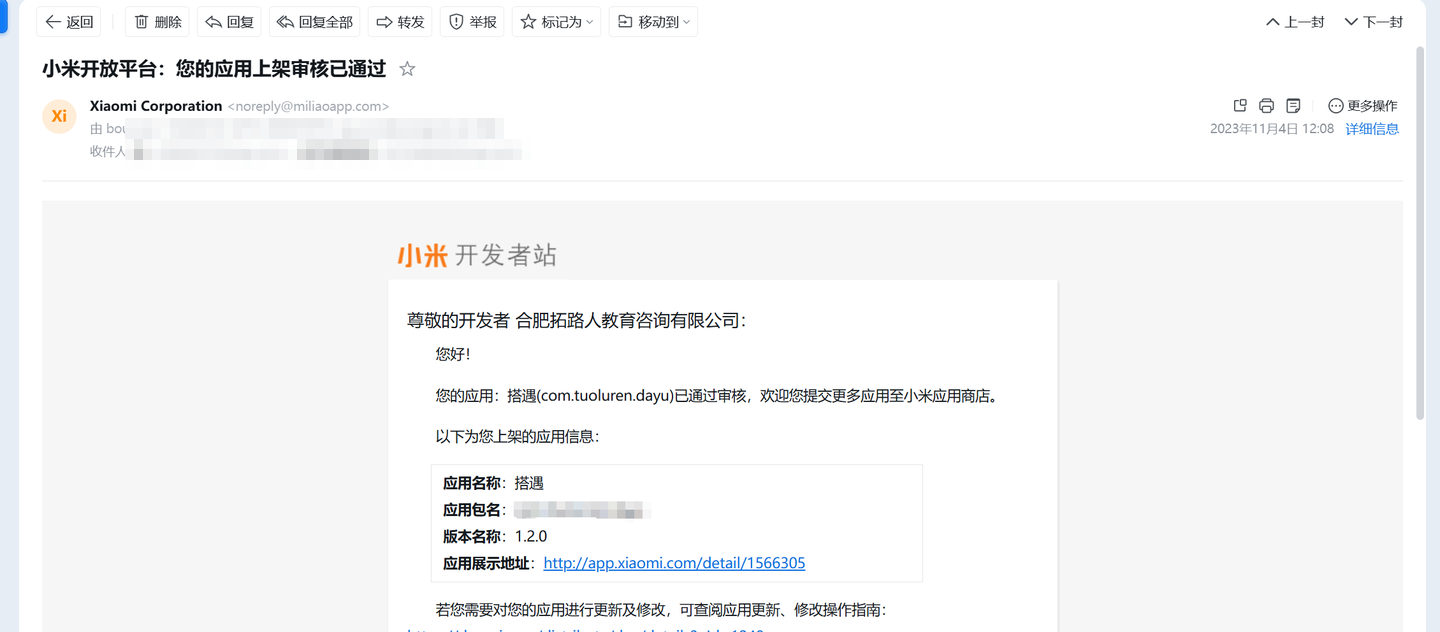Click sender name Xiaomi Corporation
Image resolution: width=1440 pixels, height=632 pixels.
156,106
